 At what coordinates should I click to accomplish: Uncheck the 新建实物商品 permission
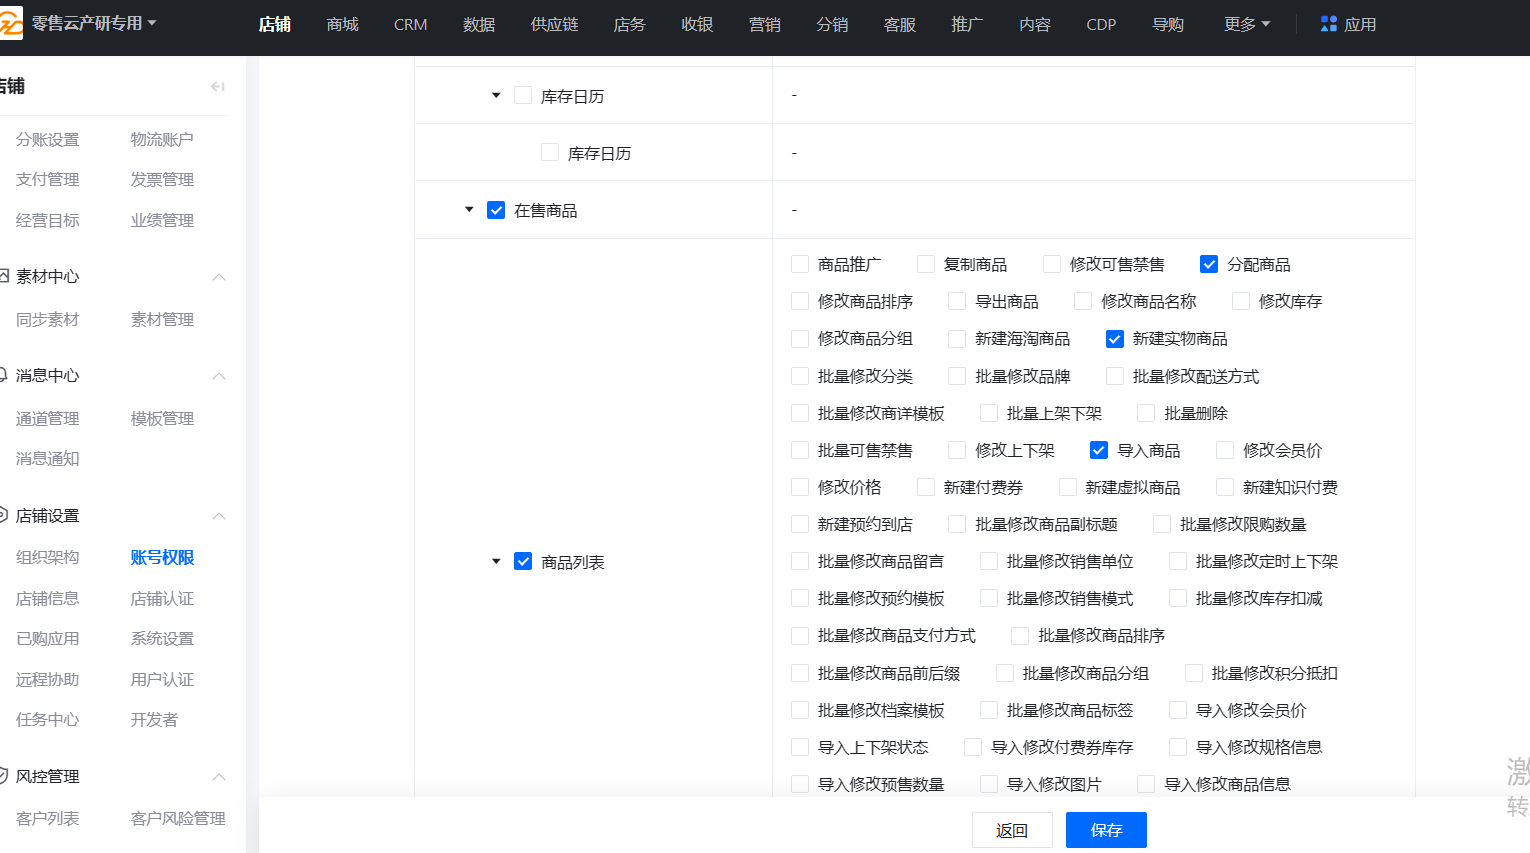[x=1115, y=339]
